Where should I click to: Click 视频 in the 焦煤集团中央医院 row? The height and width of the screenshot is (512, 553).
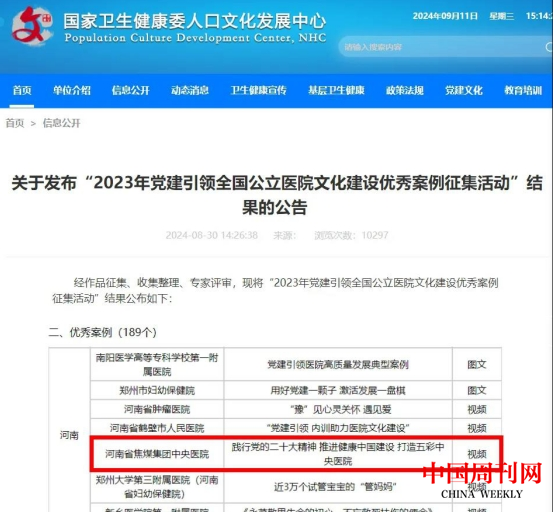pos(477,454)
